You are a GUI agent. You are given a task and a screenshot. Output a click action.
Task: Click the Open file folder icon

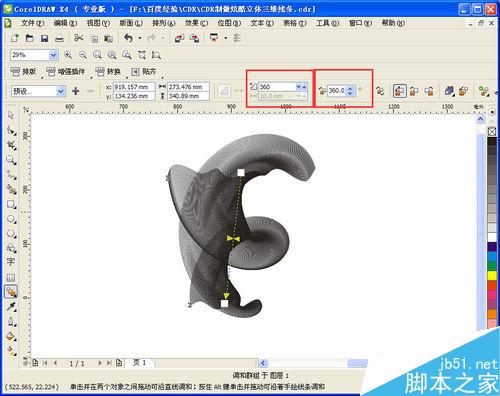(30, 38)
